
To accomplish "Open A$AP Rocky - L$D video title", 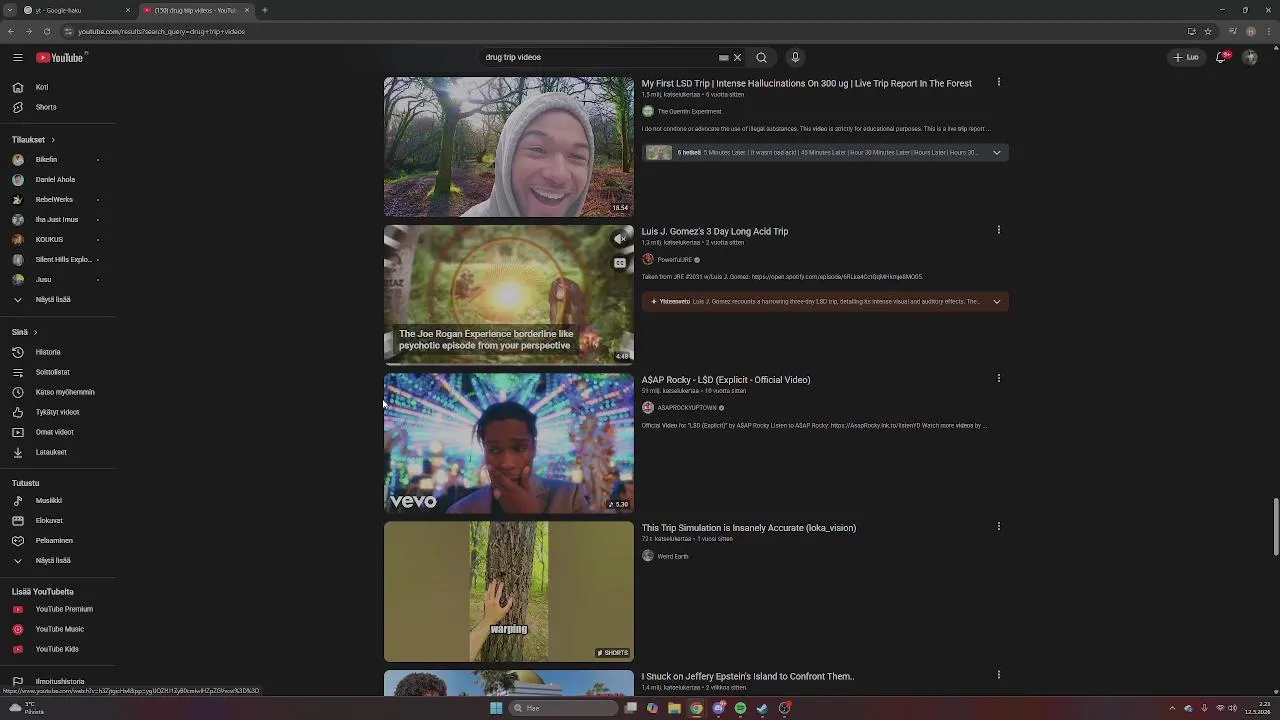I will coord(726,380).
